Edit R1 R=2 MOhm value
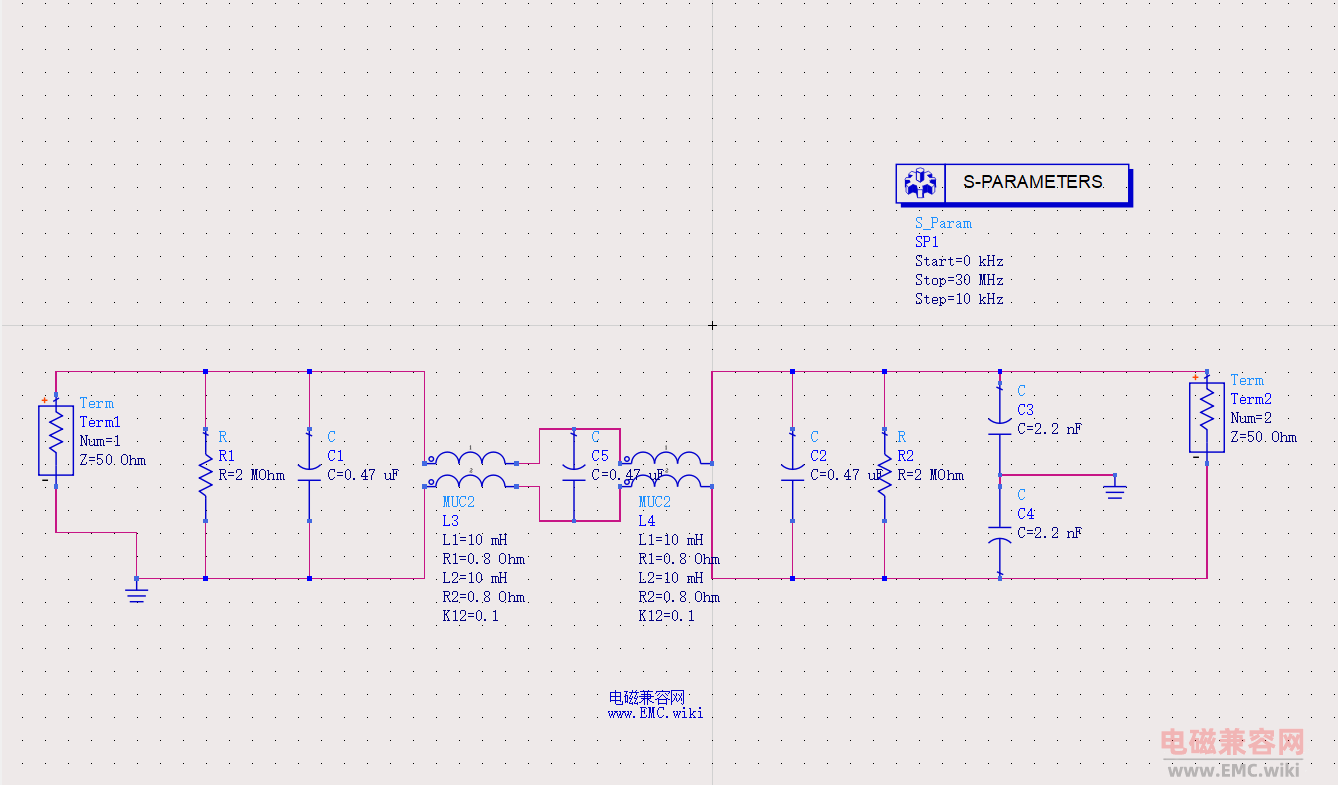 (x=251, y=475)
